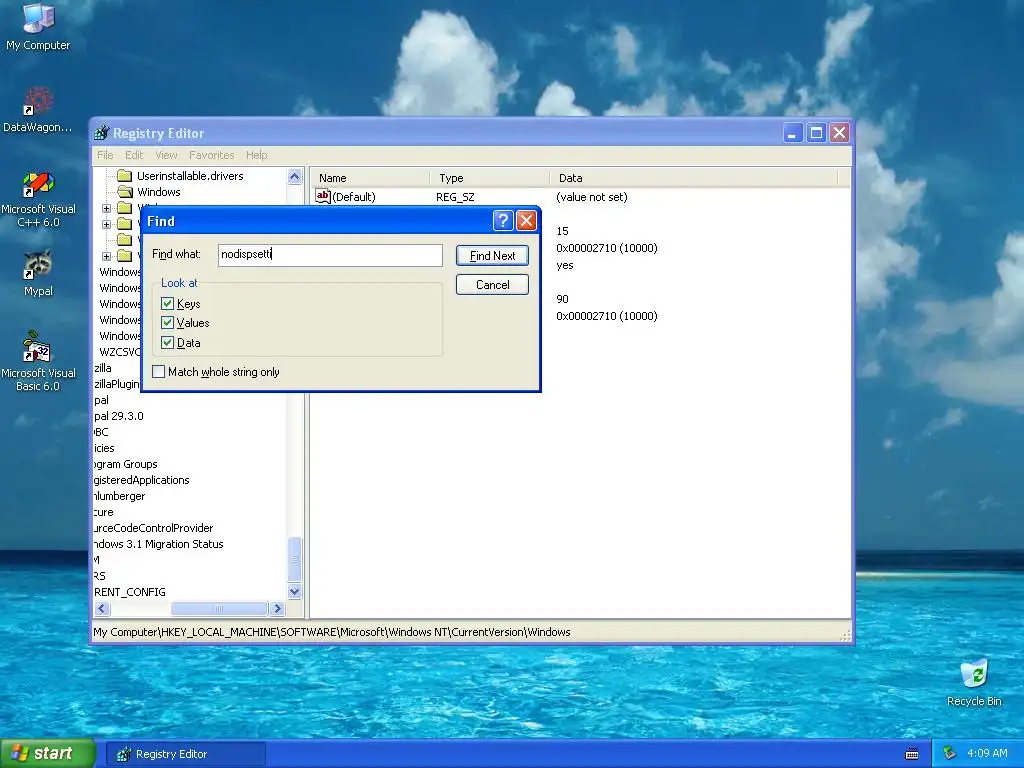
Task: Select the 'icies' tree item
Action: [104, 448]
